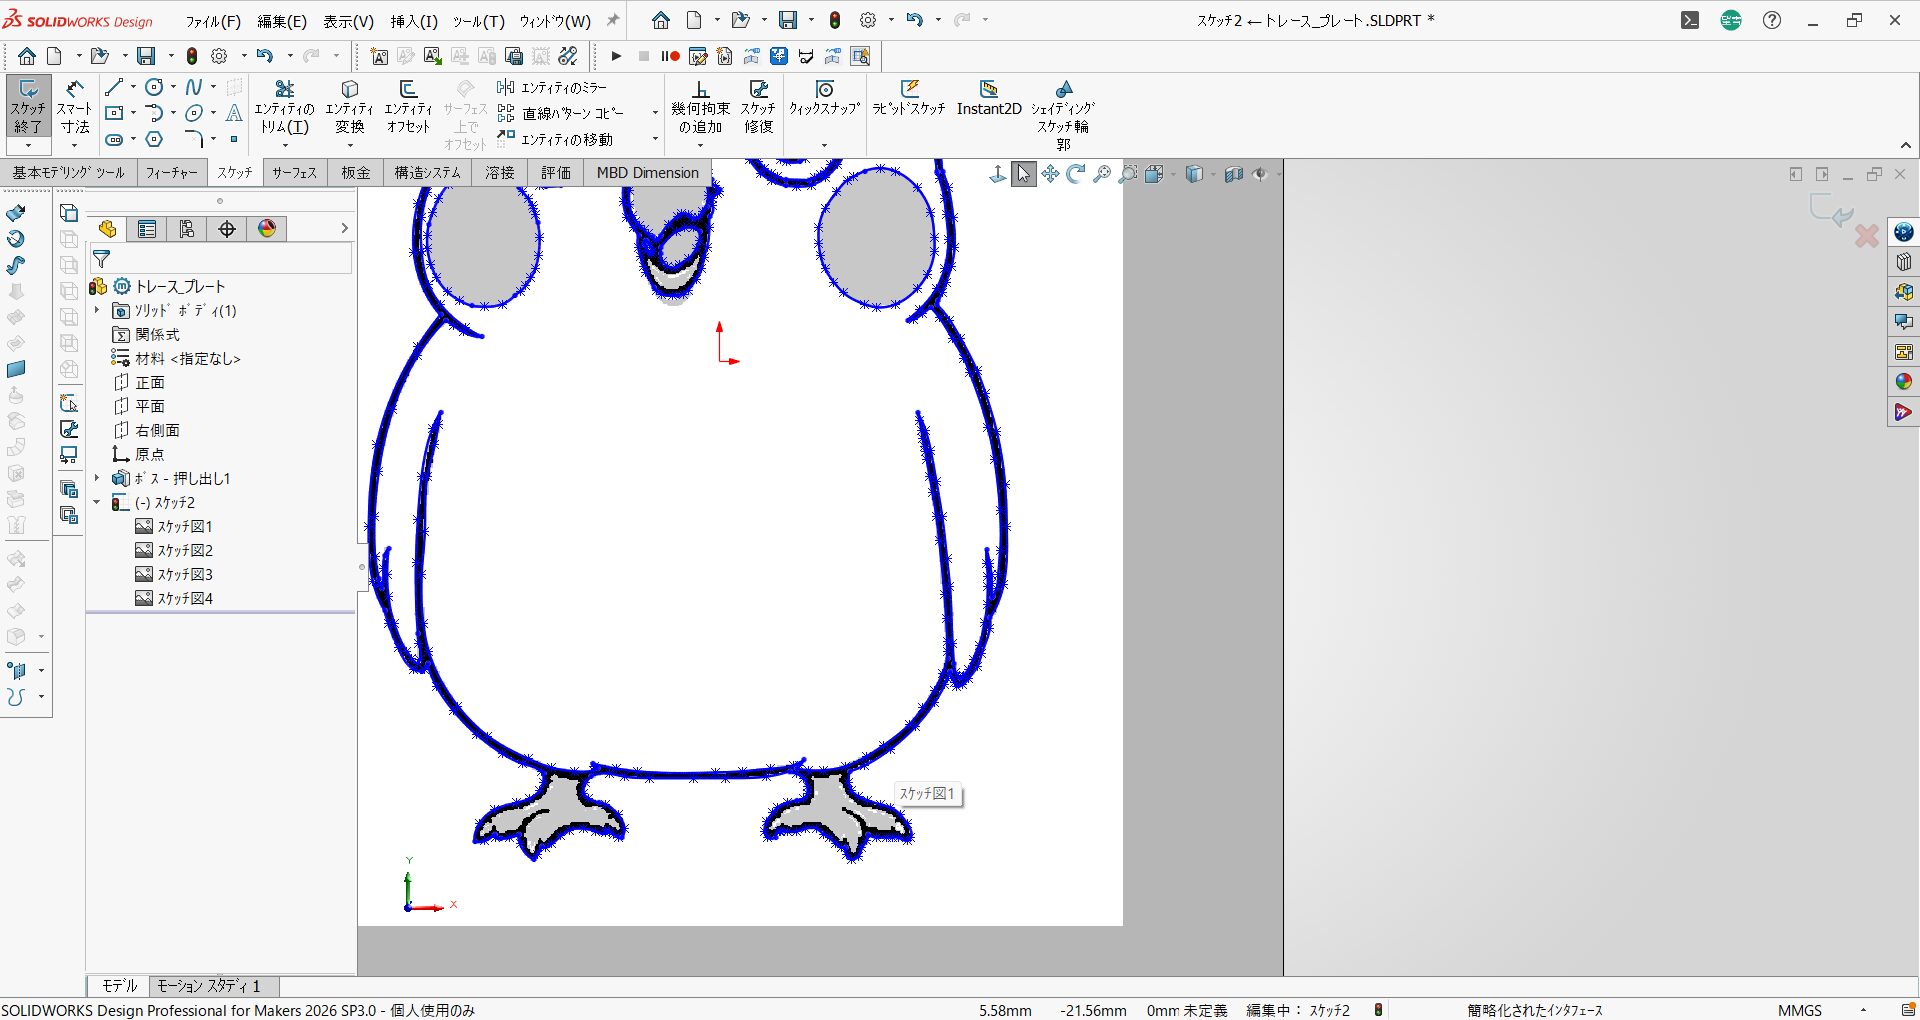Switch to the MBD Dimension tab

pos(648,173)
